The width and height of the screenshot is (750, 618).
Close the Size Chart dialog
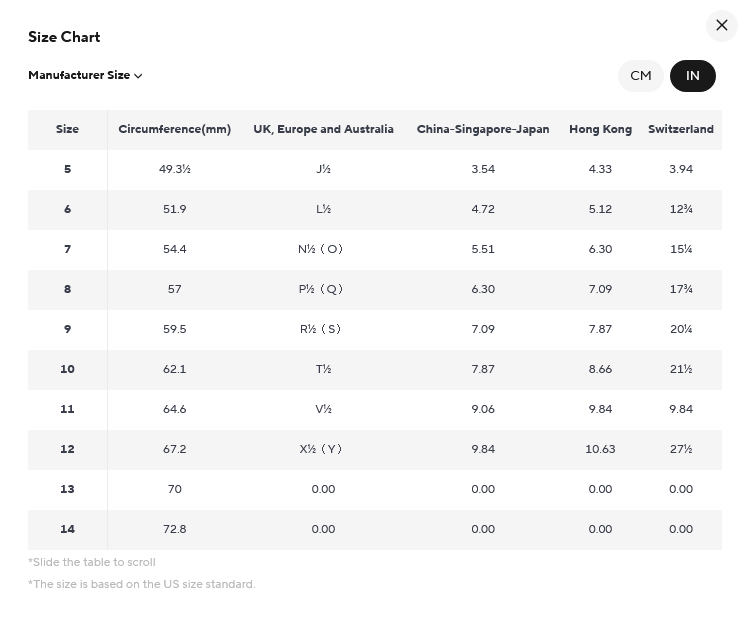pos(721,25)
